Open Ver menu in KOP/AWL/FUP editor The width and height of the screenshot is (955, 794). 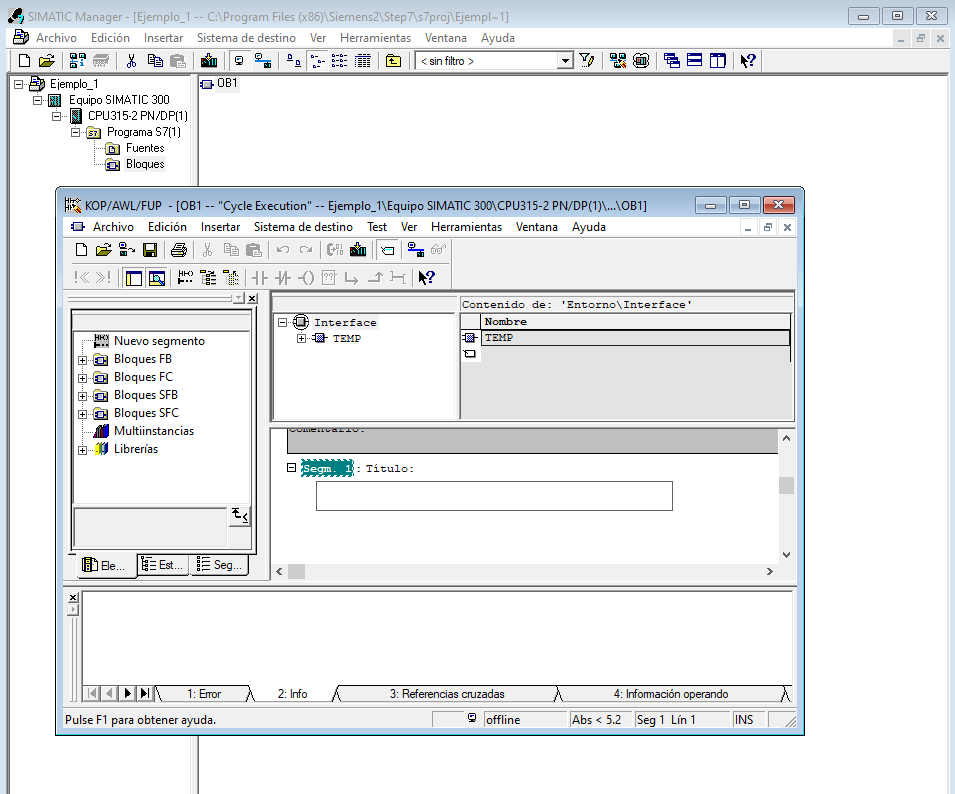[409, 227]
